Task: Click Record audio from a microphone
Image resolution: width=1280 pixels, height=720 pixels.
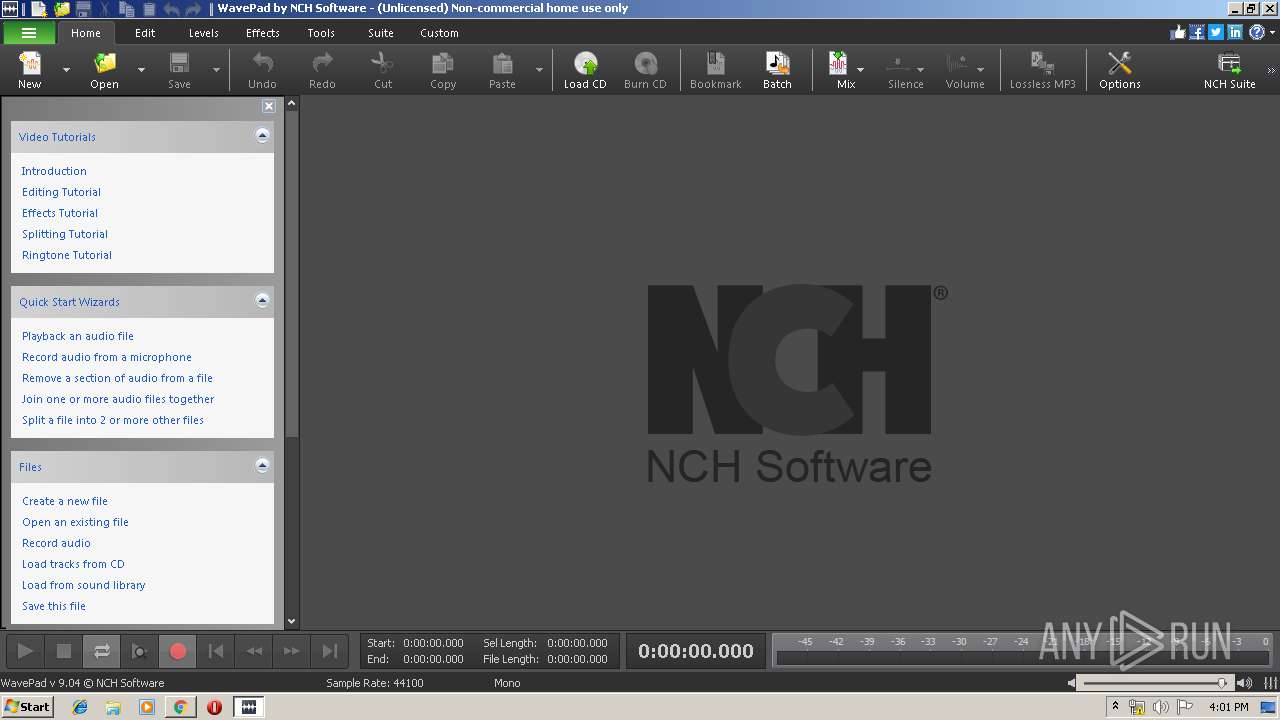Action: coord(107,357)
